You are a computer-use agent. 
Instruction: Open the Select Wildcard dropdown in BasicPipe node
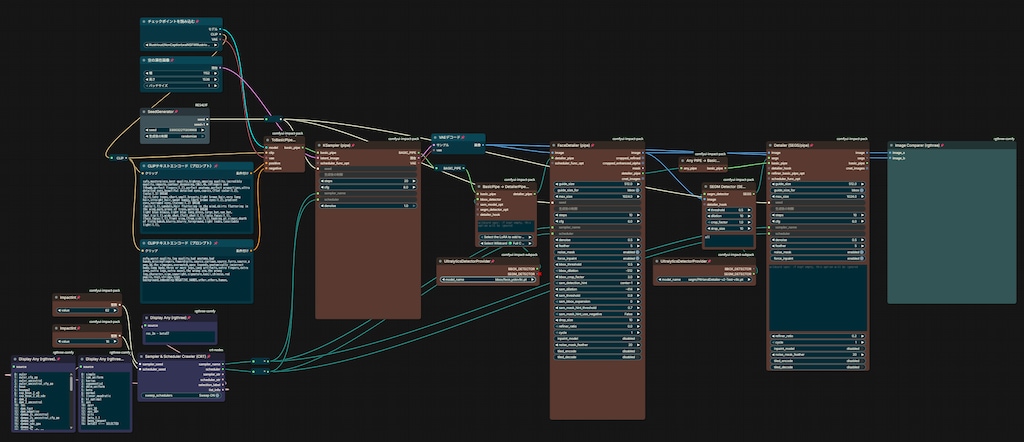pos(507,243)
